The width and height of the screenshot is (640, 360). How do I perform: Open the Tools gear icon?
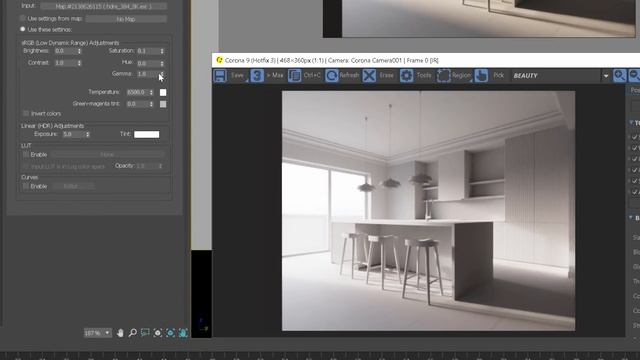click(x=407, y=76)
